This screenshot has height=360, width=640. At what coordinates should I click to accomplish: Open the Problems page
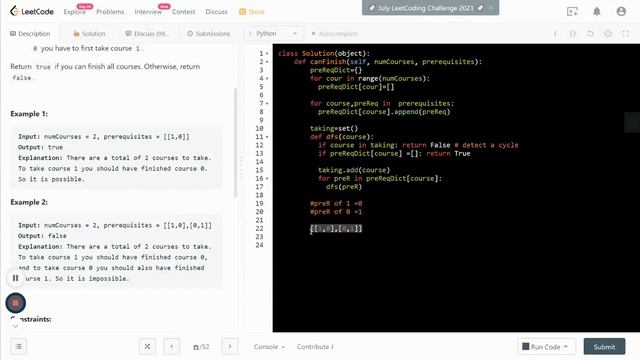[110, 12]
